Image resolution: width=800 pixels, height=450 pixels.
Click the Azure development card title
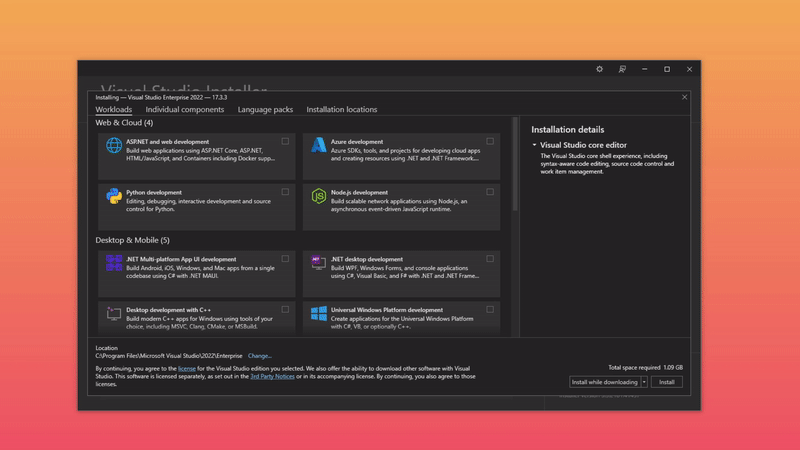pos(357,142)
